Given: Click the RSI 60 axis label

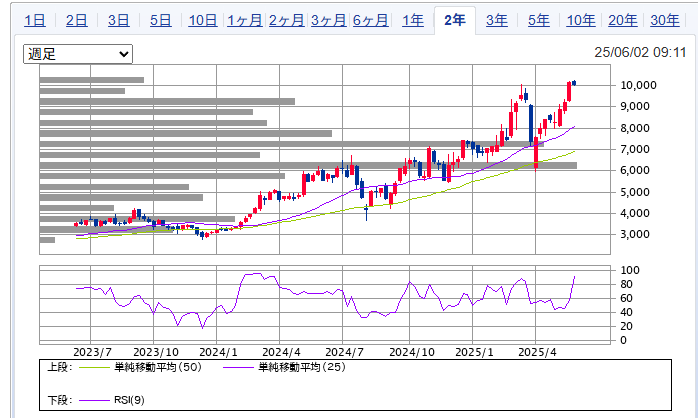Looking at the screenshot, I should point(626,298).
